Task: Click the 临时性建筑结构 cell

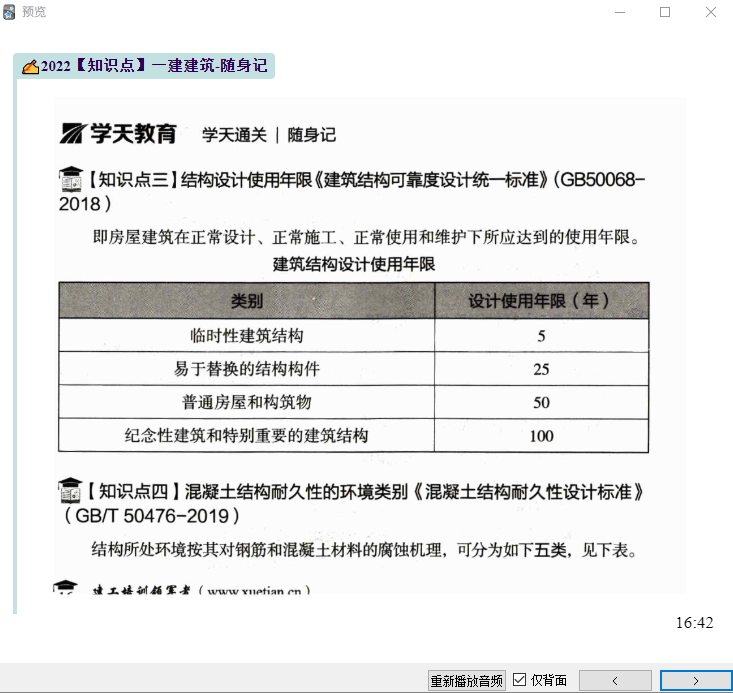Action: pyautogui.click(x=247, y=335)
